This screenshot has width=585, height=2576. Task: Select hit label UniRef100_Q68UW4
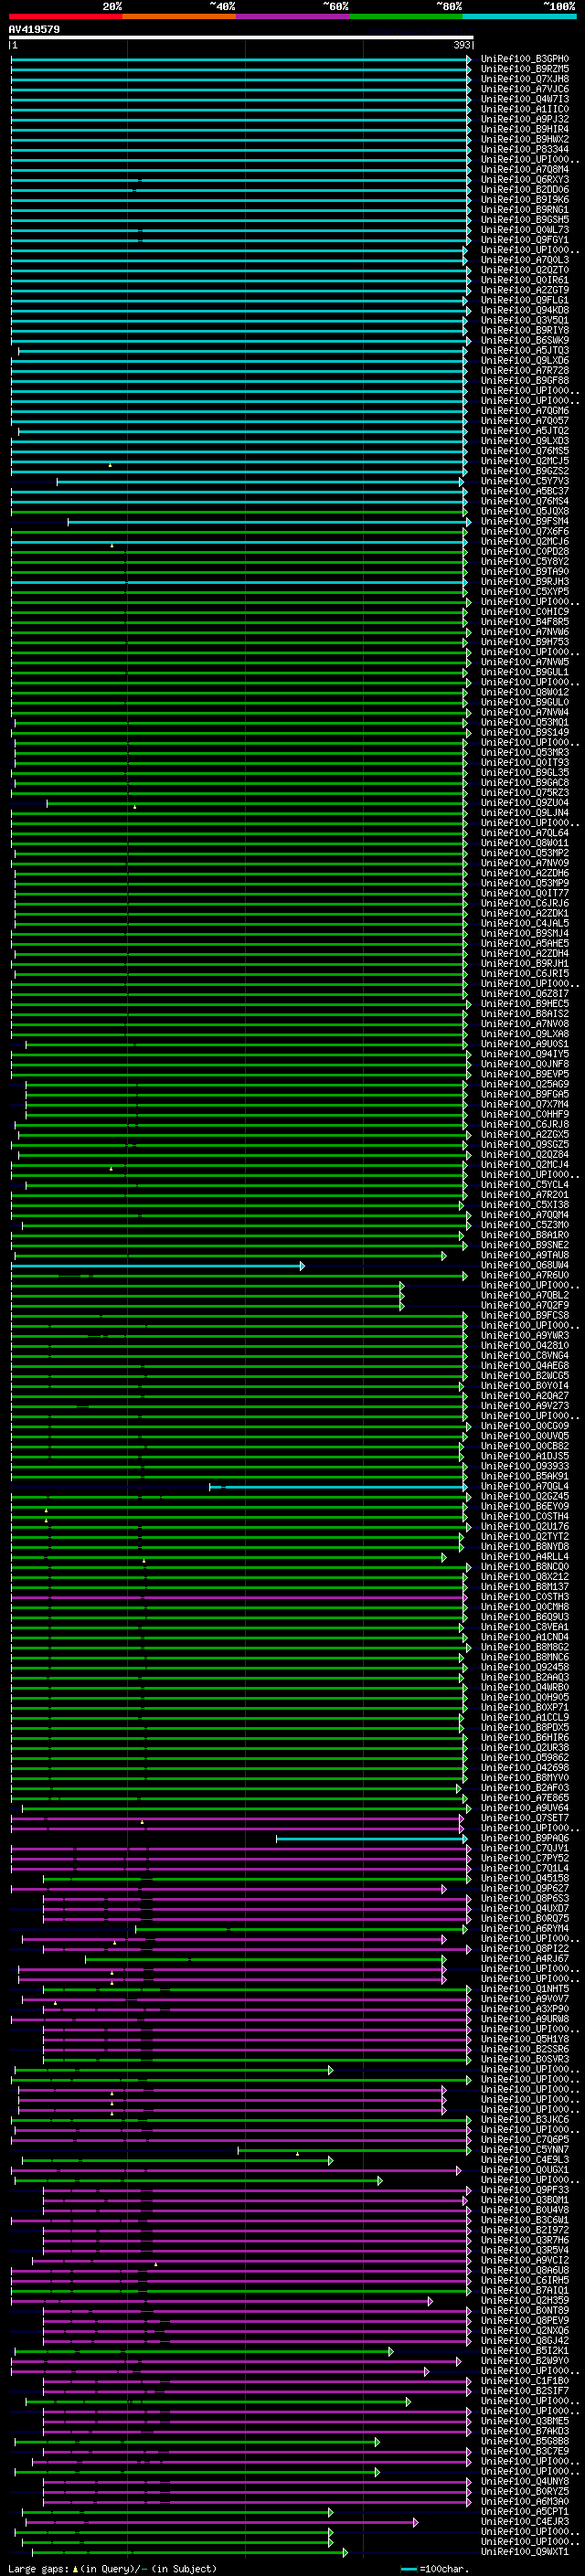[x=525, y=1266]
